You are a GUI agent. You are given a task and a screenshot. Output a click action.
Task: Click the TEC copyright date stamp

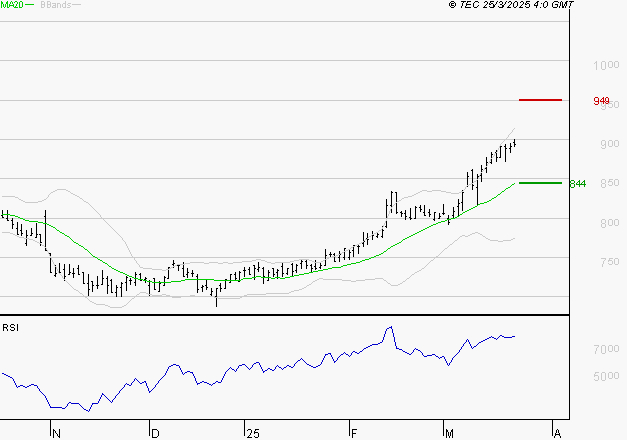coord(511,5)
